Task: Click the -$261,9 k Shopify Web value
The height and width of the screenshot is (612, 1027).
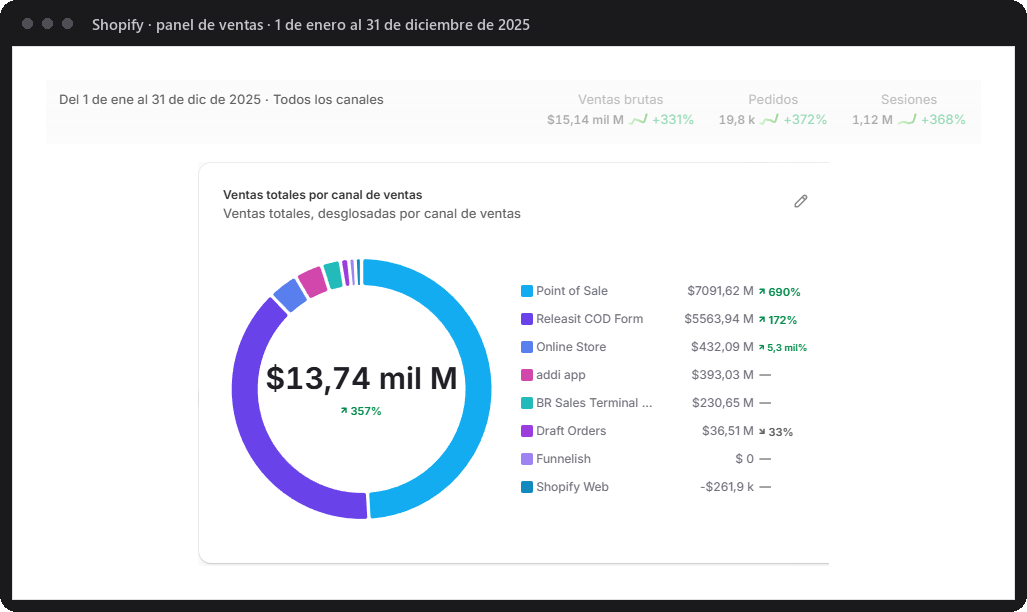Action: 727,487
